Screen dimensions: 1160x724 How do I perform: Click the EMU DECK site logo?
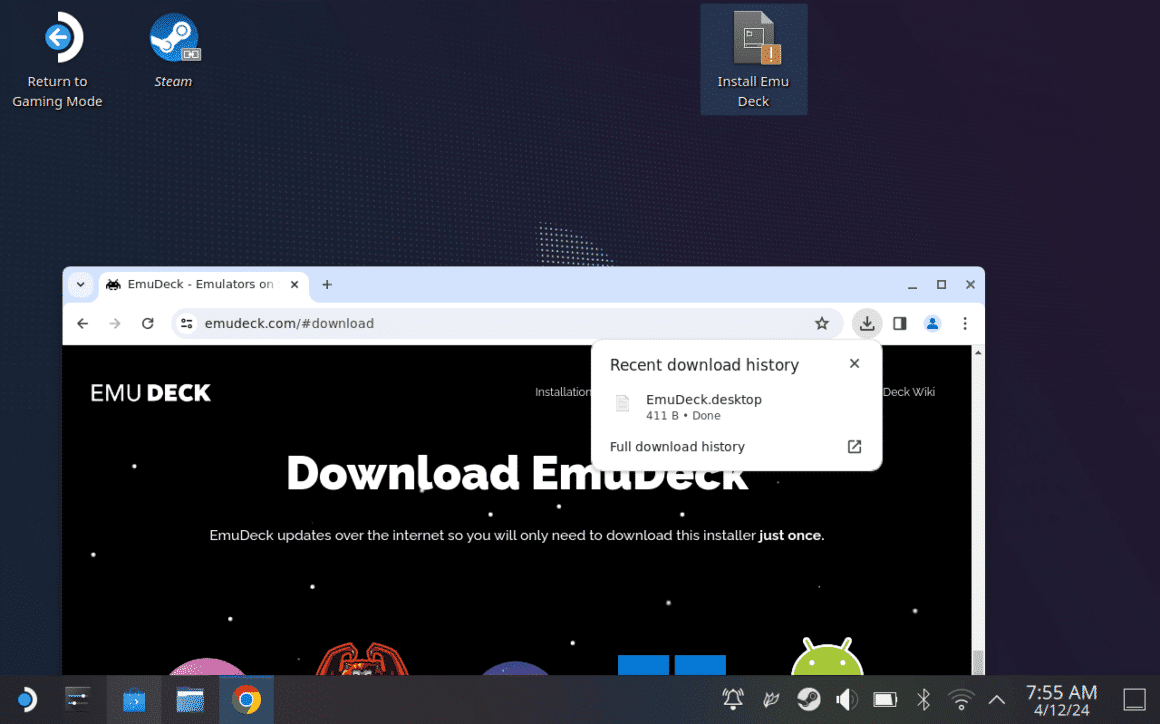(150, 393)
